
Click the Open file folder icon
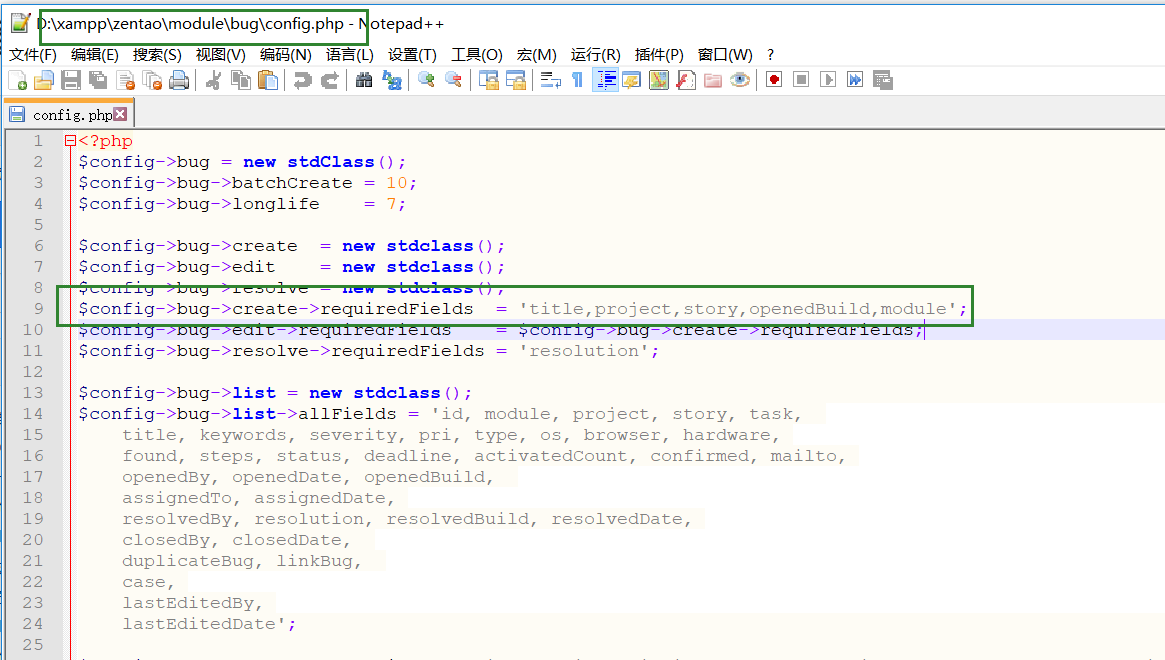coord(44,80)
